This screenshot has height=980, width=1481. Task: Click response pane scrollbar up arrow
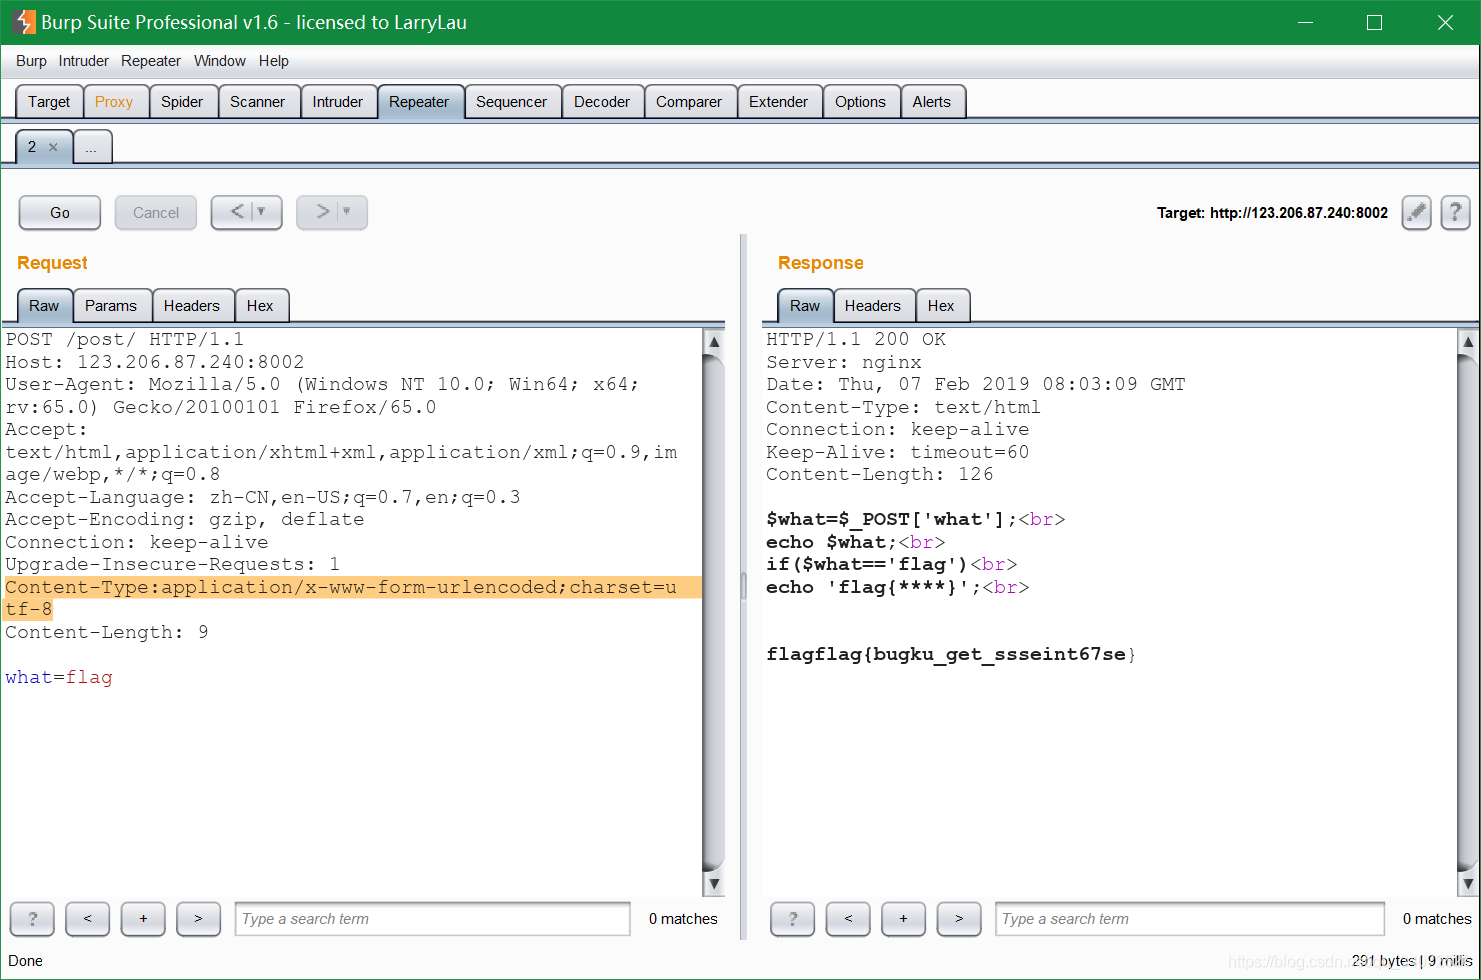pos(1468,342)
